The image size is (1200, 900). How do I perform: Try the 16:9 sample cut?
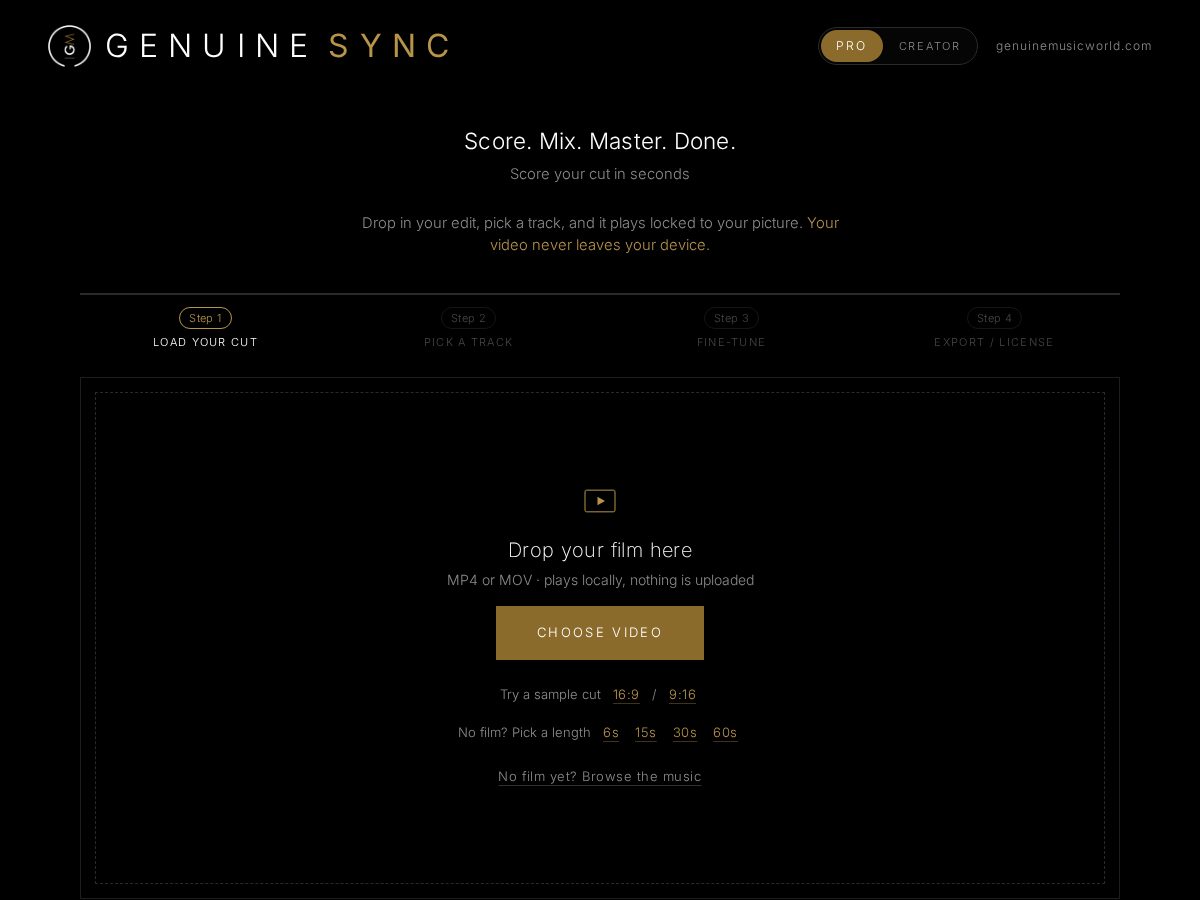626,695
